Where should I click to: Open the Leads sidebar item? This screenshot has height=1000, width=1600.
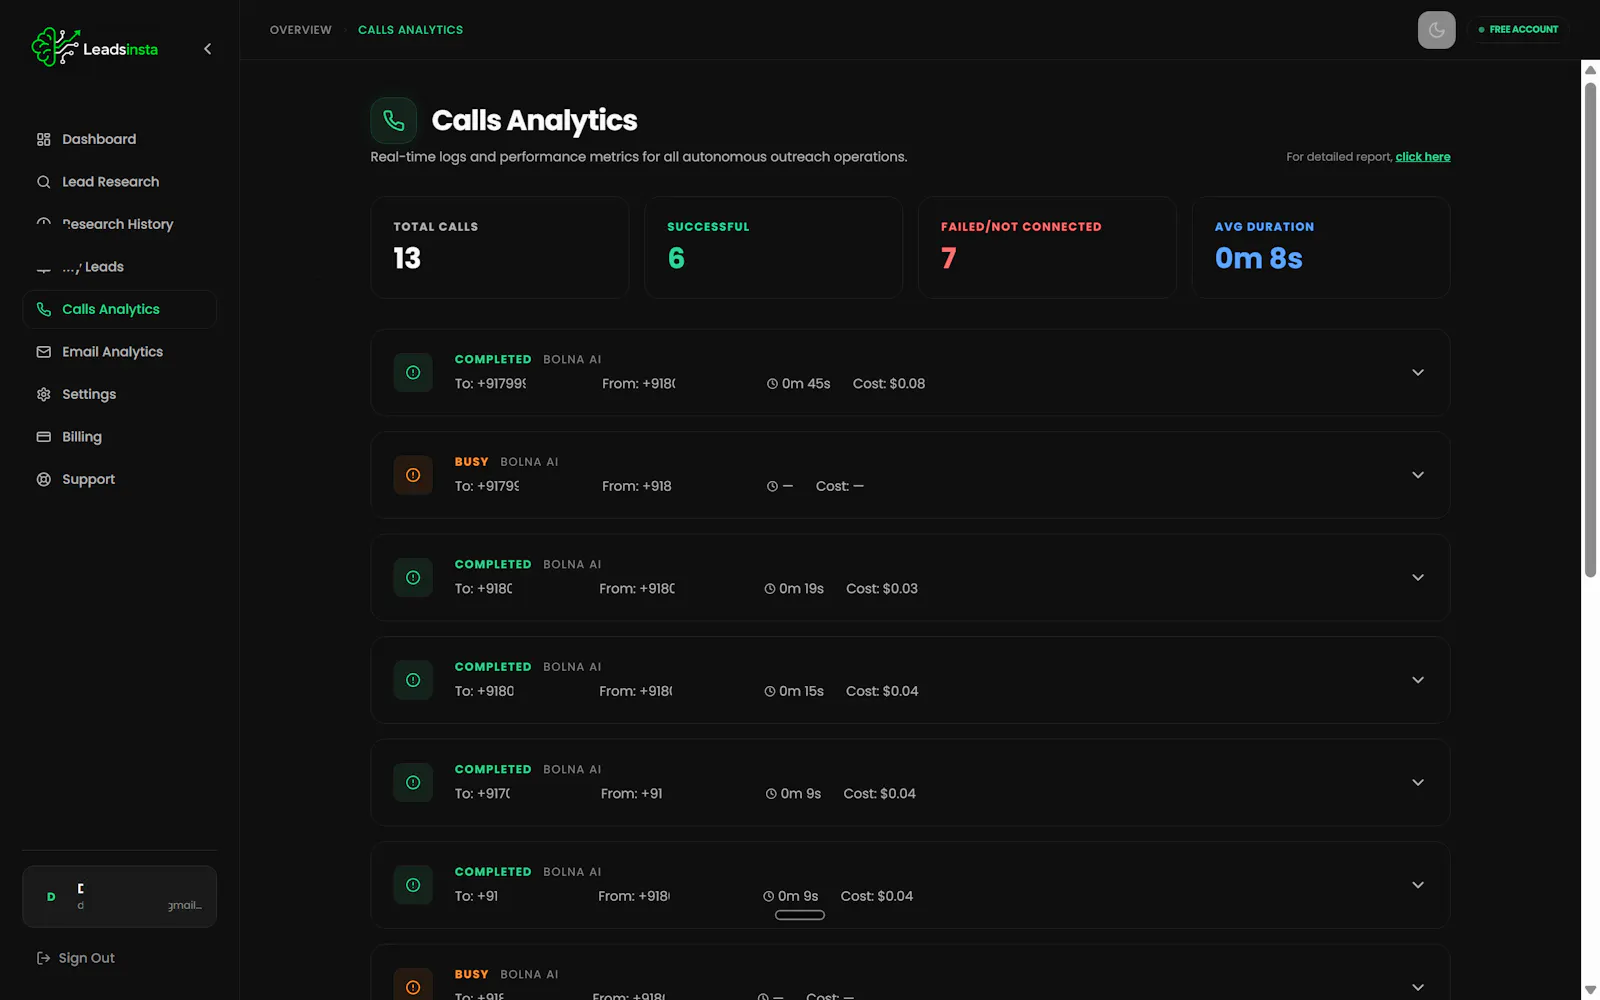(x=119, y=267)
